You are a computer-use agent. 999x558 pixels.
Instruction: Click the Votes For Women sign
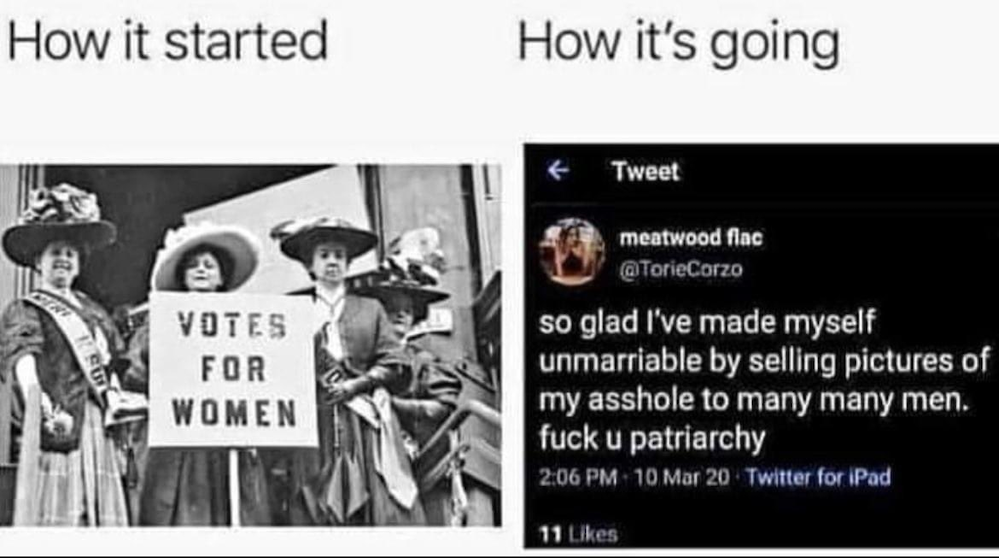233,369
